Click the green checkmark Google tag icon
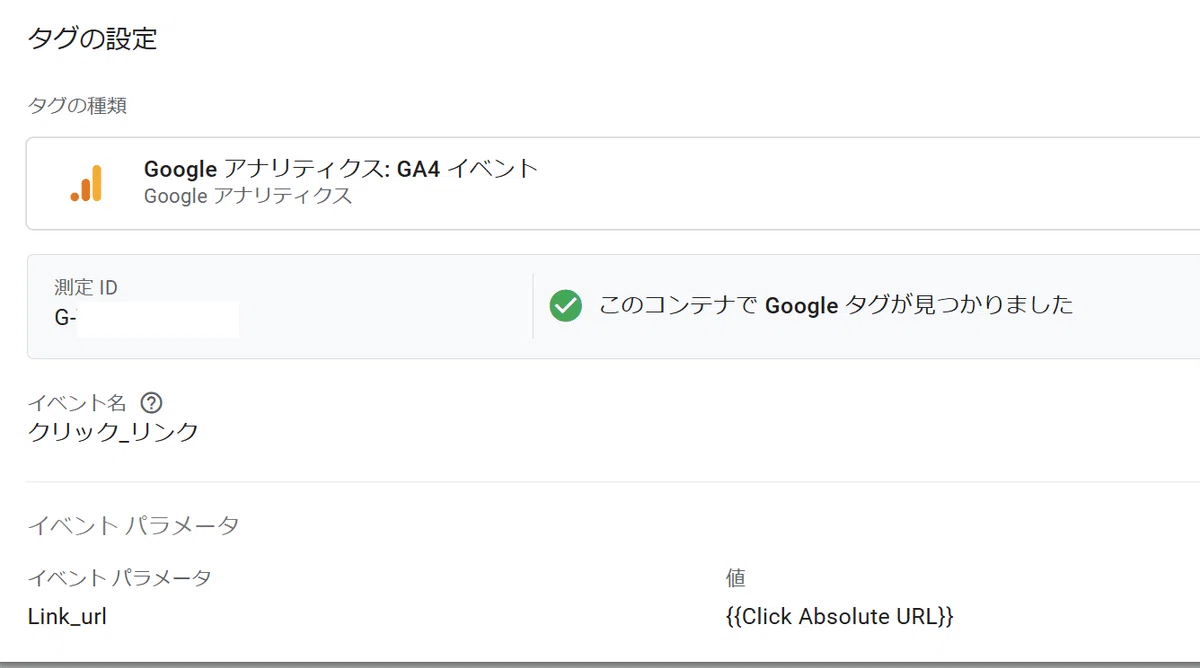1200x668 pixels. (566, 305)
